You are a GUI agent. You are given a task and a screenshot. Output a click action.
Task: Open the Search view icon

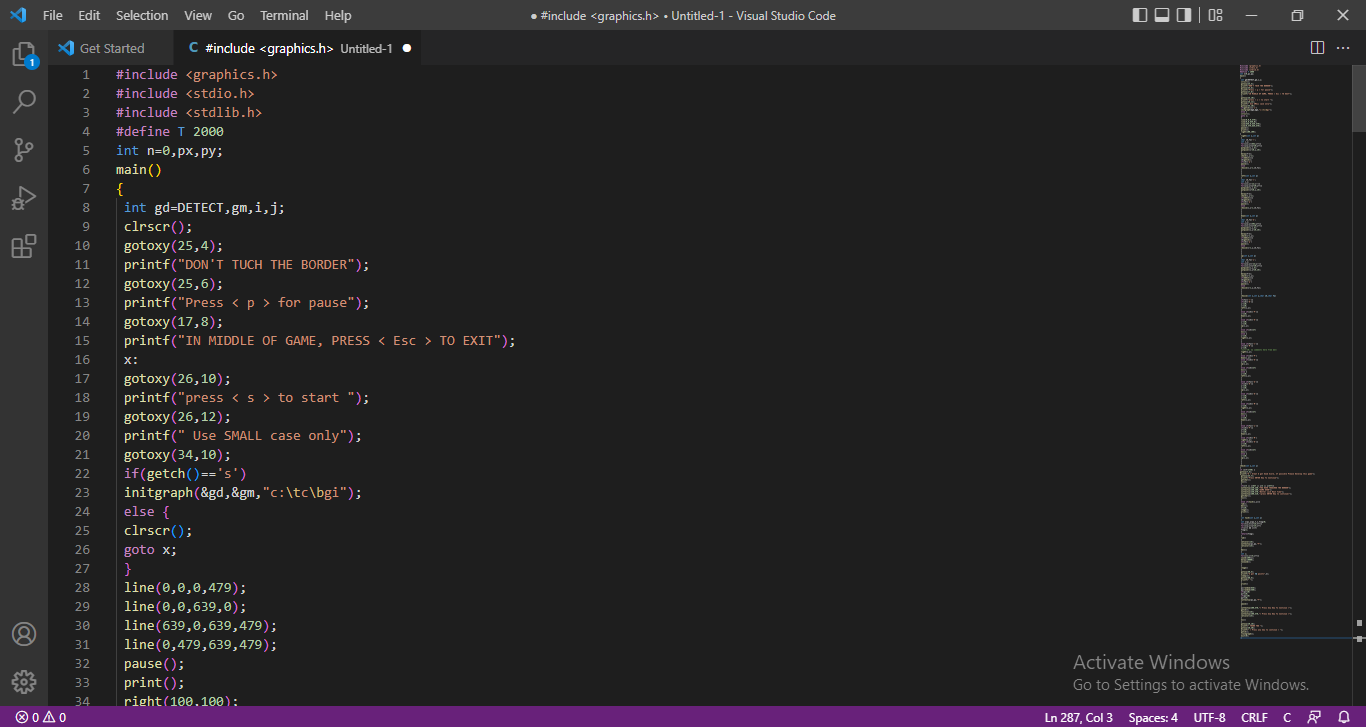pos(24,102)
